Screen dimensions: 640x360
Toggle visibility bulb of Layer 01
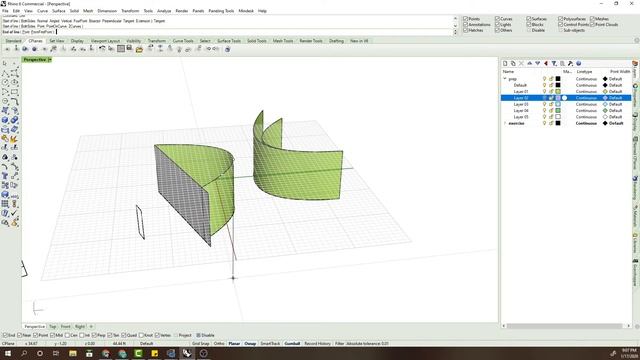[544, 91]
